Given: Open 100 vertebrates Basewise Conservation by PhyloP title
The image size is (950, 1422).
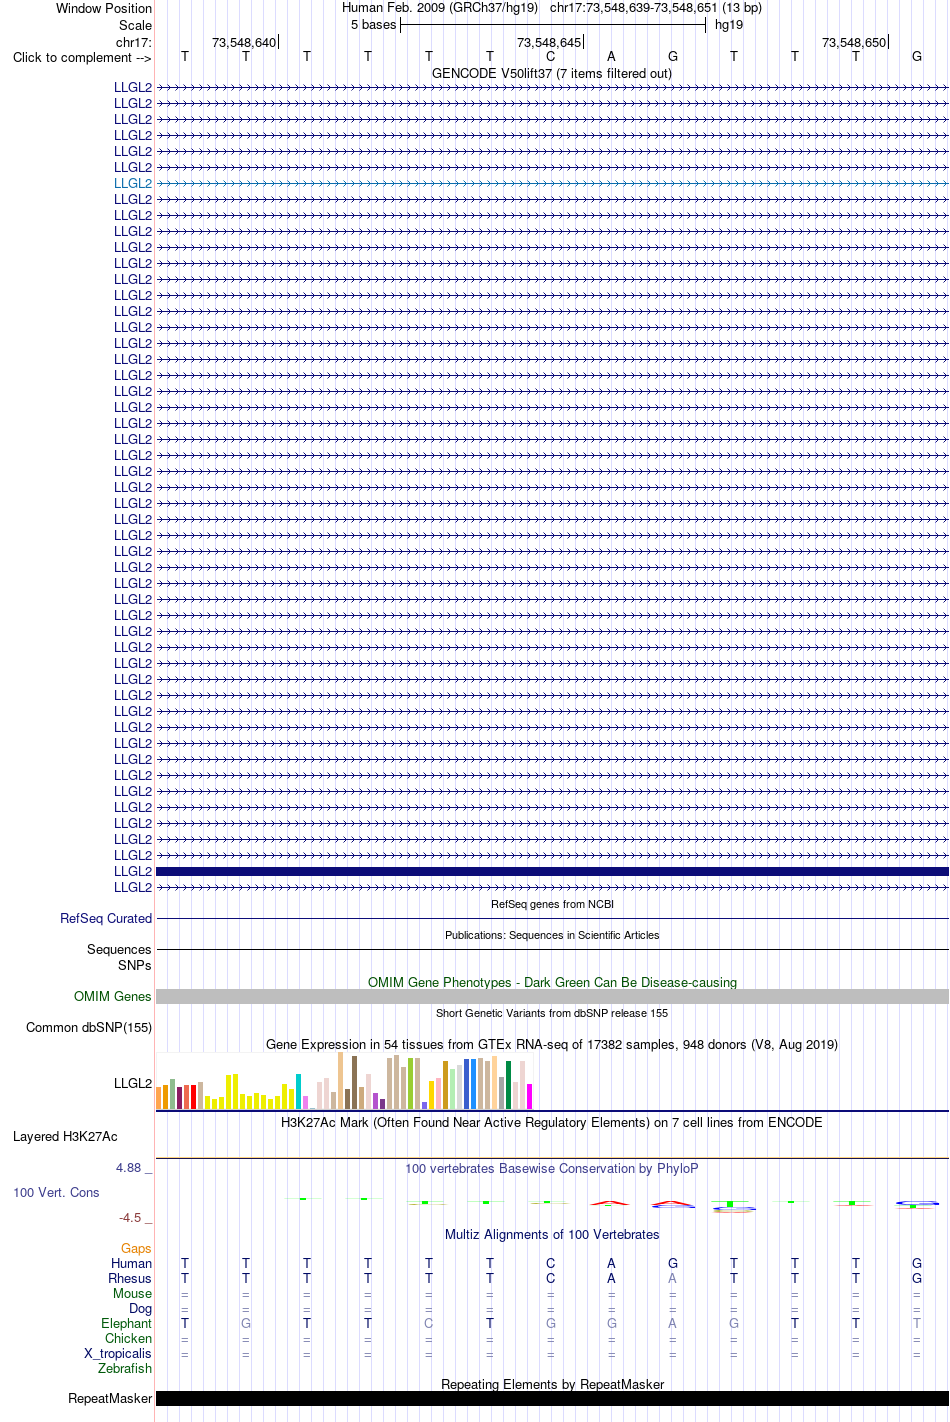Looking at the screenshot, I should (552, 1168).
